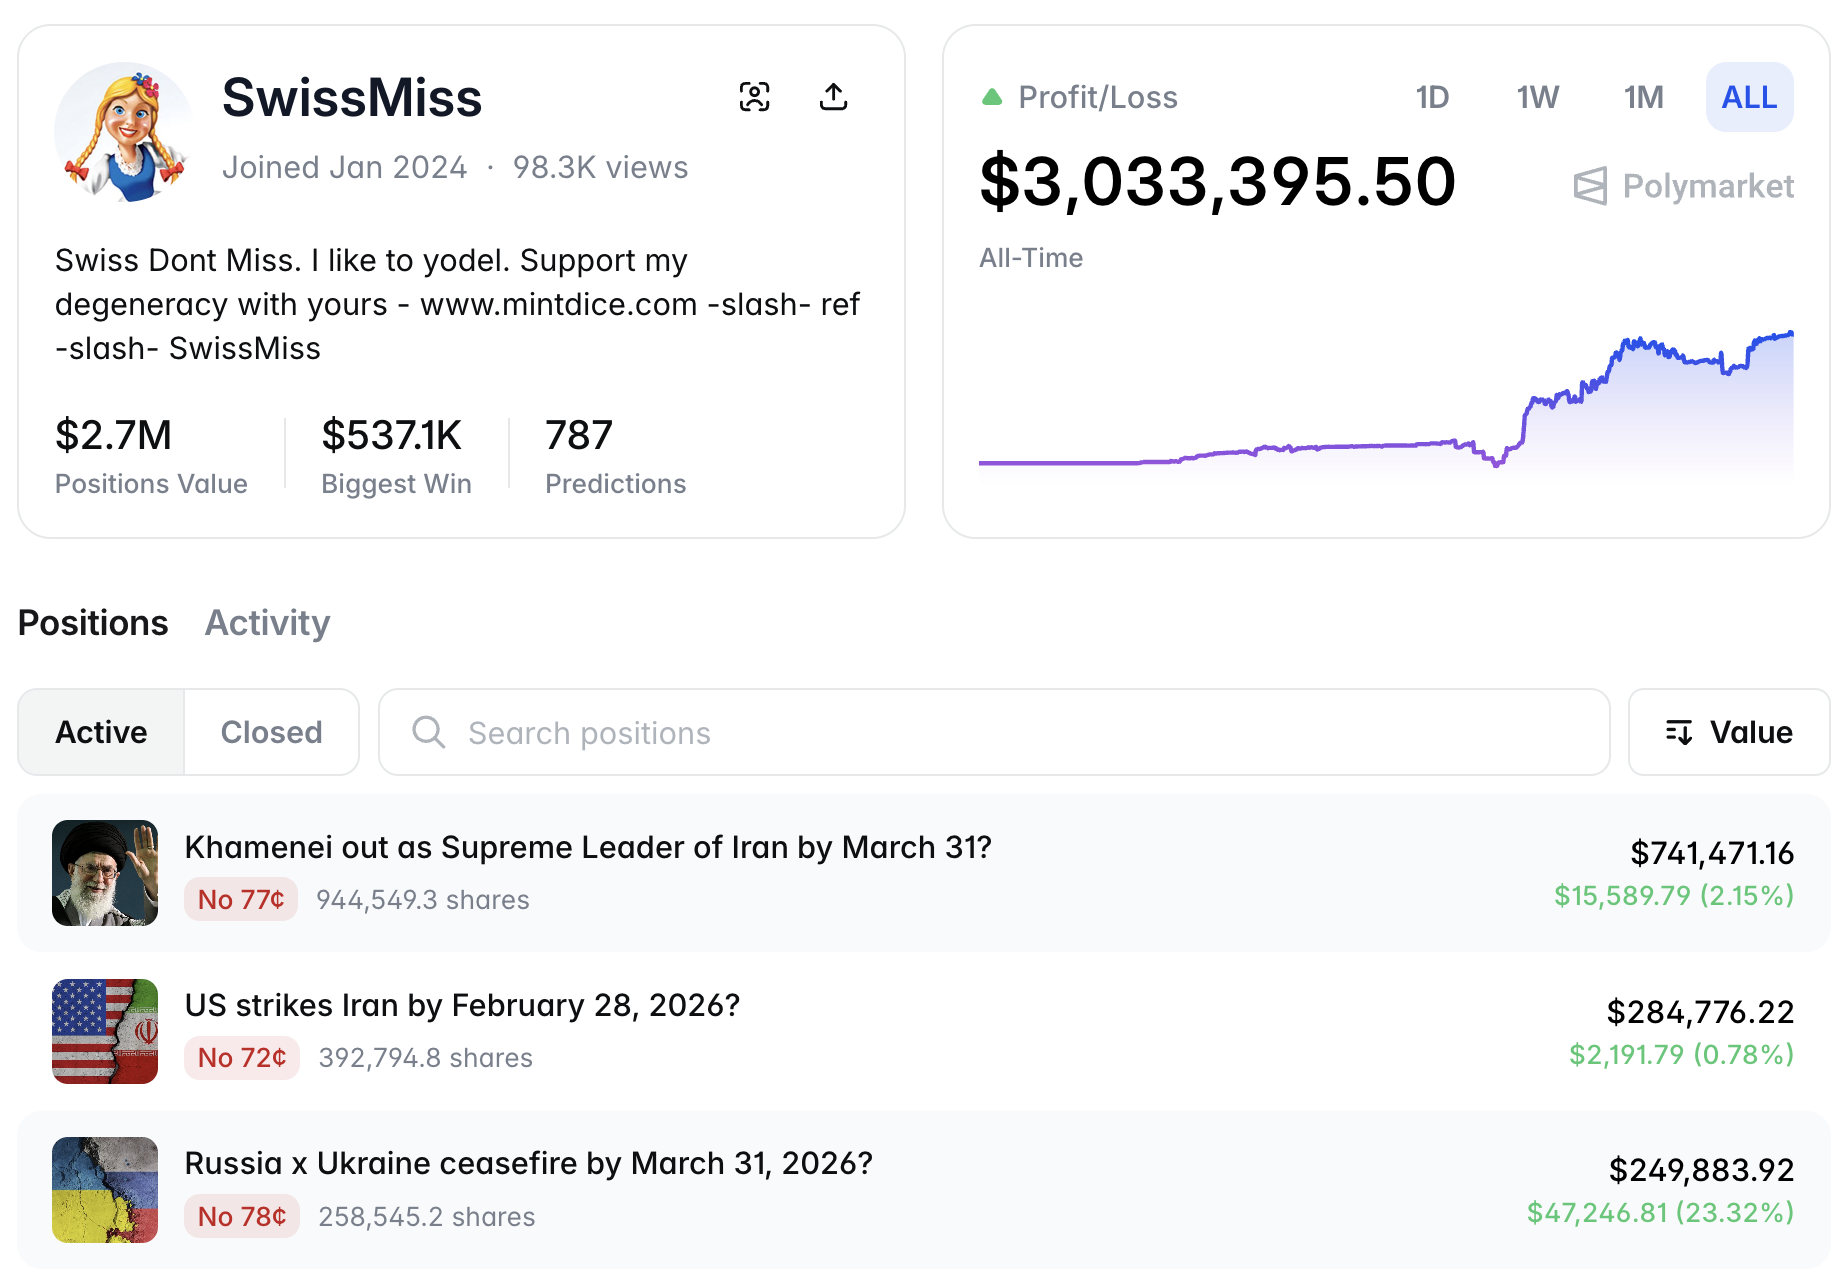This screenshot has height=1272, width=1848.
Task: Select the ALL profit timeframe
Action: [x=1749, y=97]
